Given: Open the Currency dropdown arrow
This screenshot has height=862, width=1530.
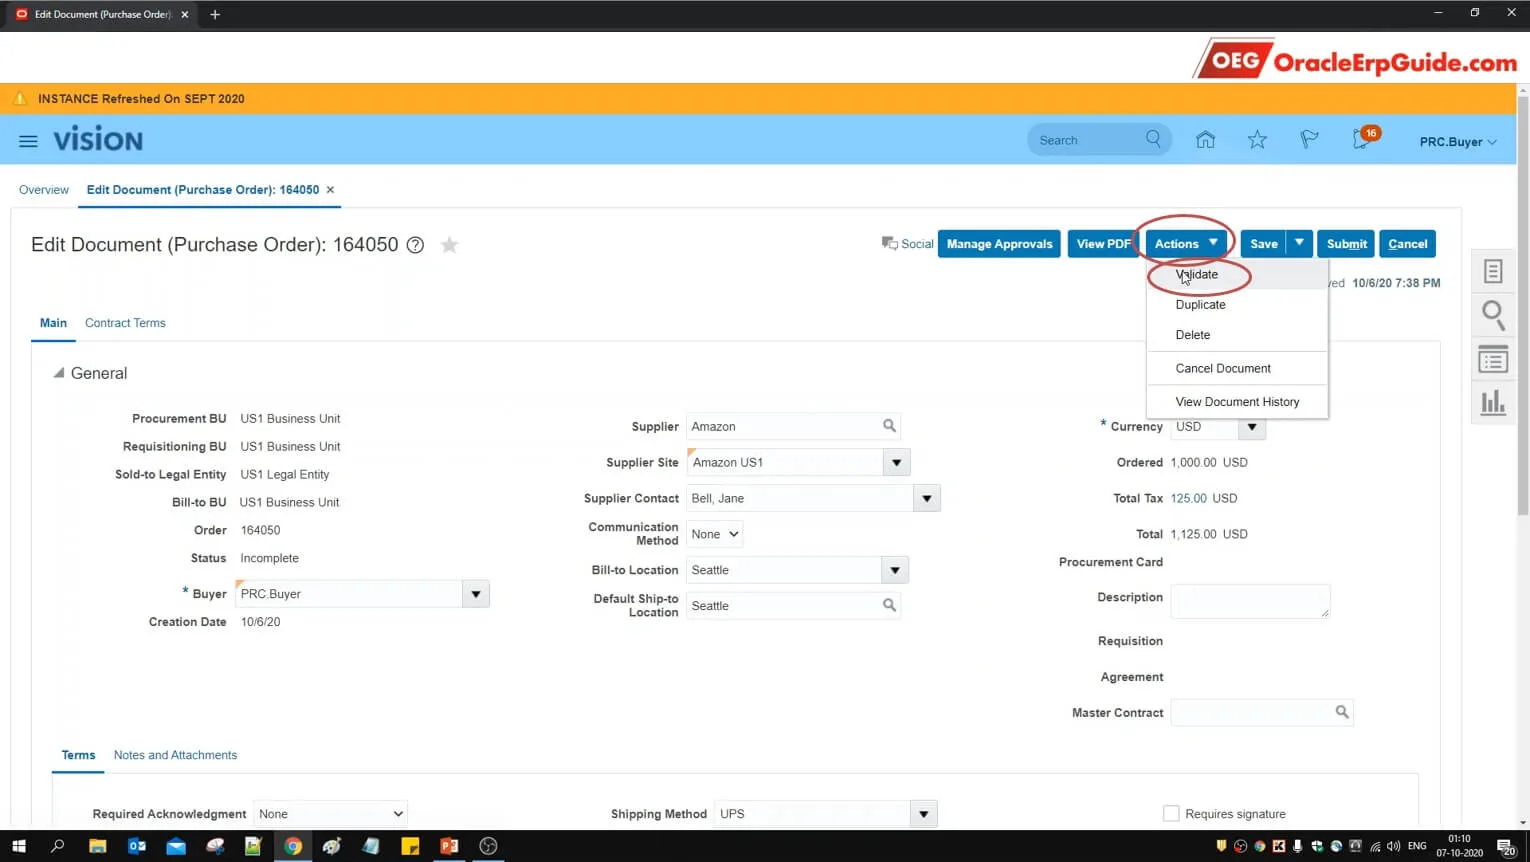Looking at the screenshot, I should (x=1252, y=427).
